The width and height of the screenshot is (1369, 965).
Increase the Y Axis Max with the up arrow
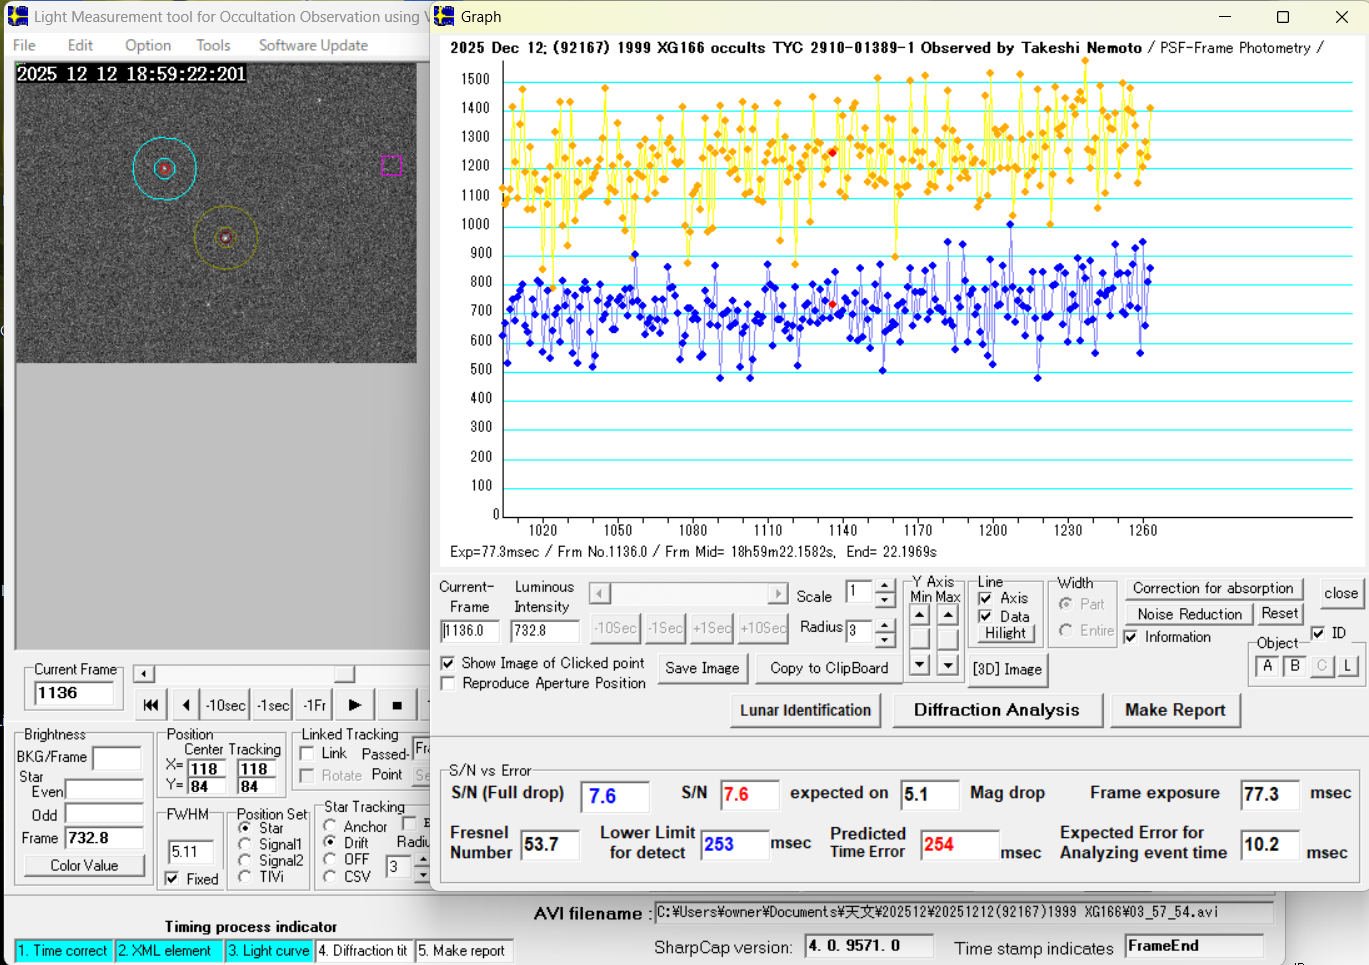(948, 615)
